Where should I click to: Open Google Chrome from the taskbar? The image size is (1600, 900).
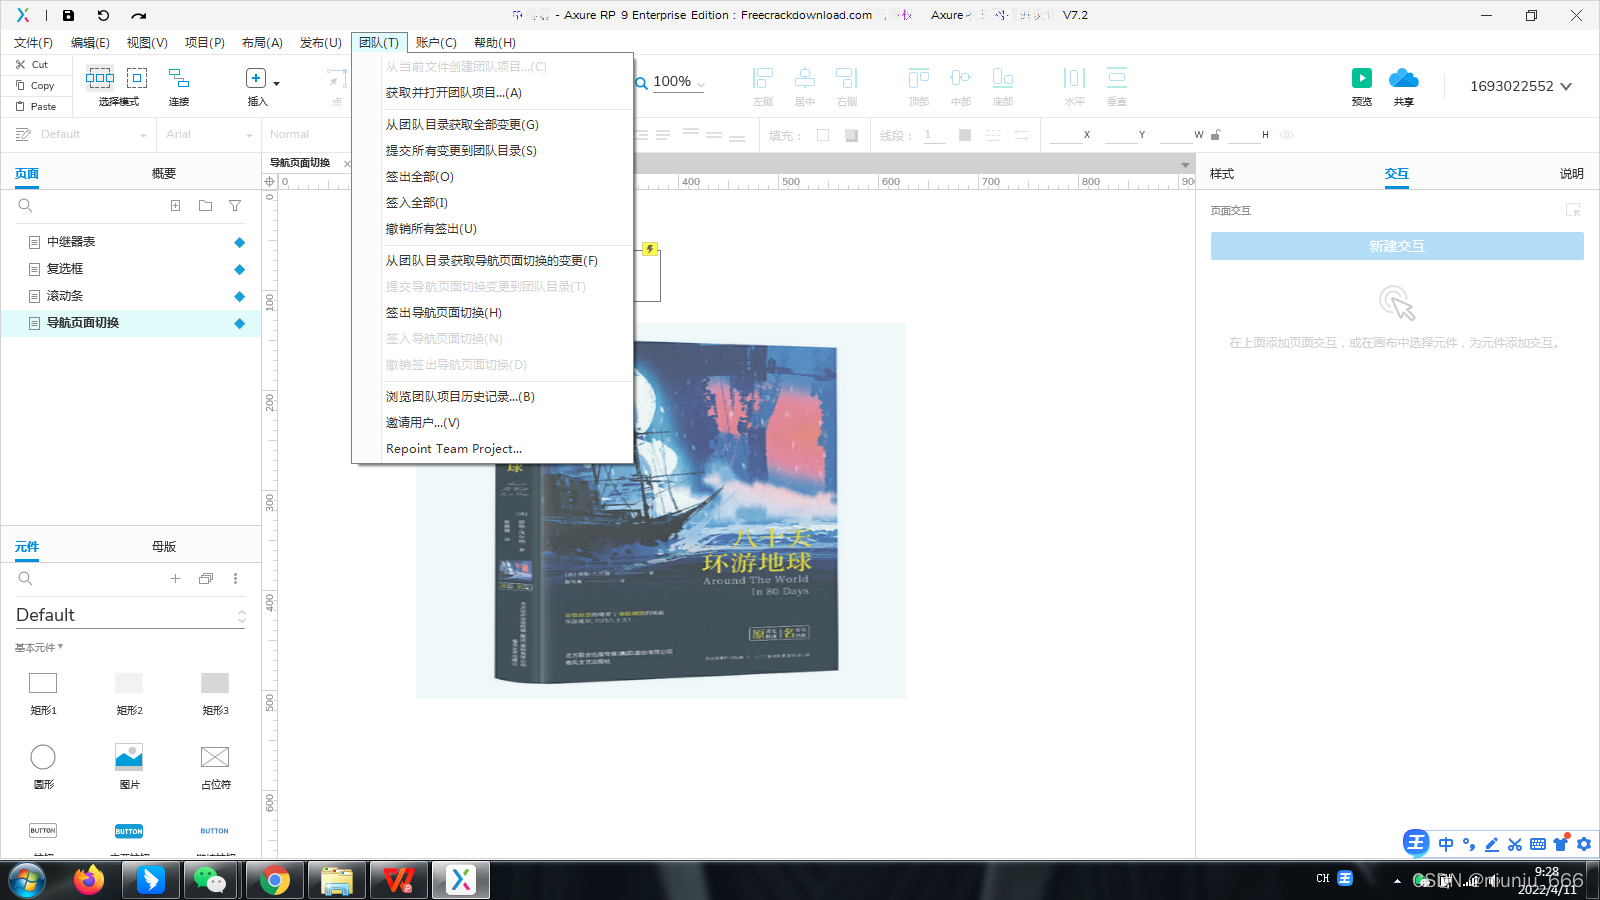(x=274, y=880)
